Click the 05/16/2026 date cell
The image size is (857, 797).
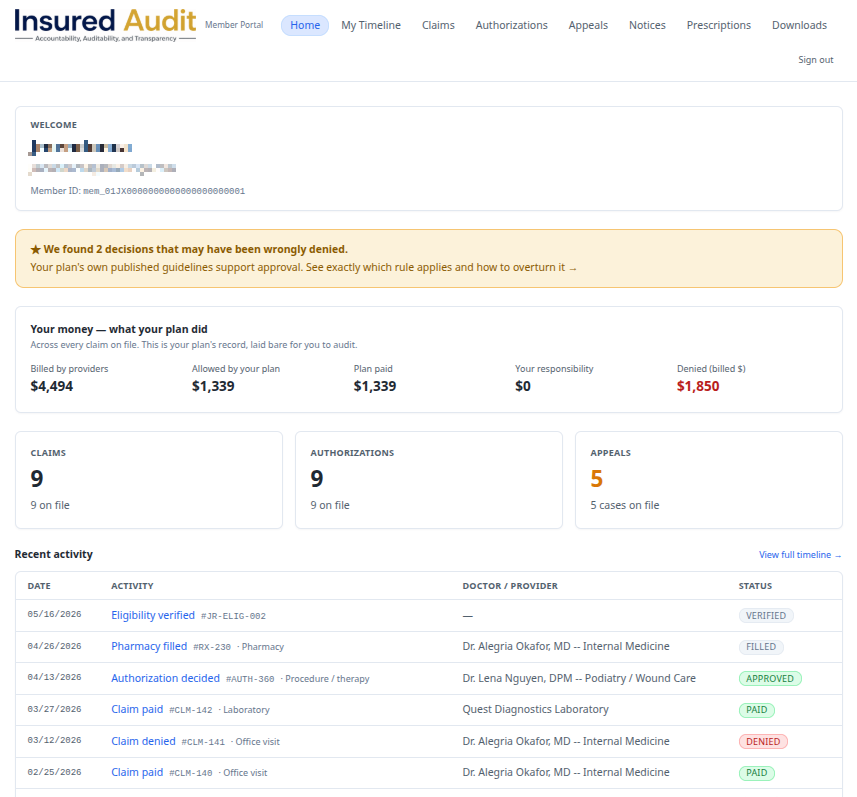(54, 614)
